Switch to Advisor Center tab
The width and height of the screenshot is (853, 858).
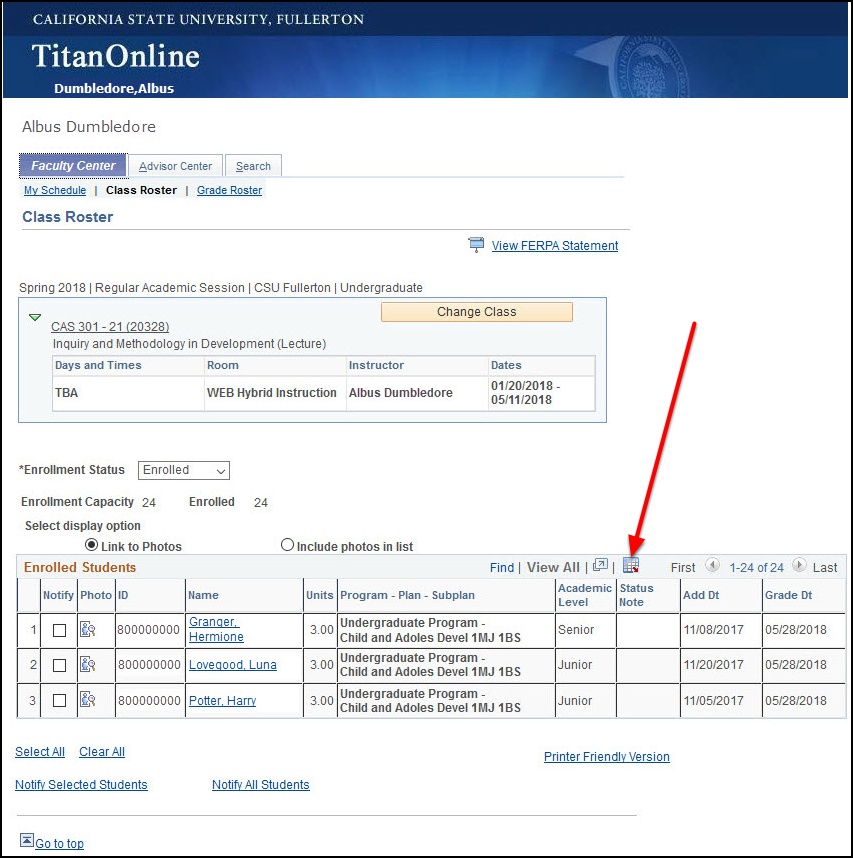pos(175,166)
